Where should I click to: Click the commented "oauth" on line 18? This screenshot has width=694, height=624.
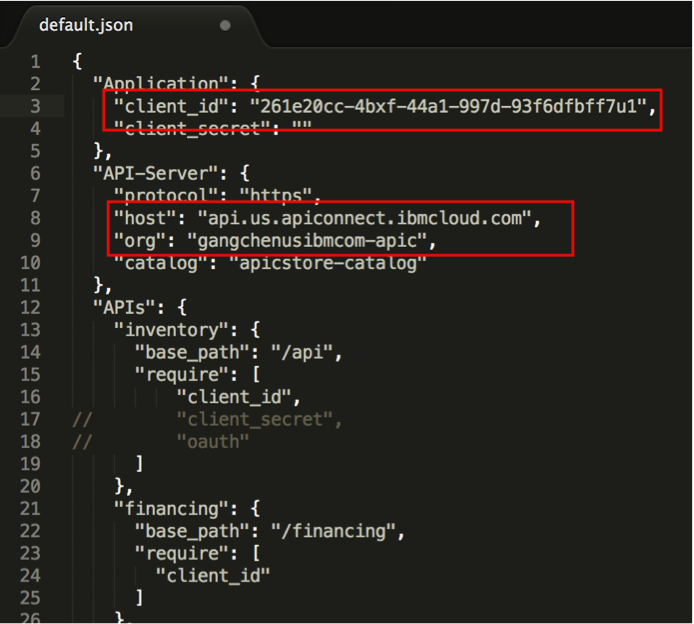coord(213,442)
